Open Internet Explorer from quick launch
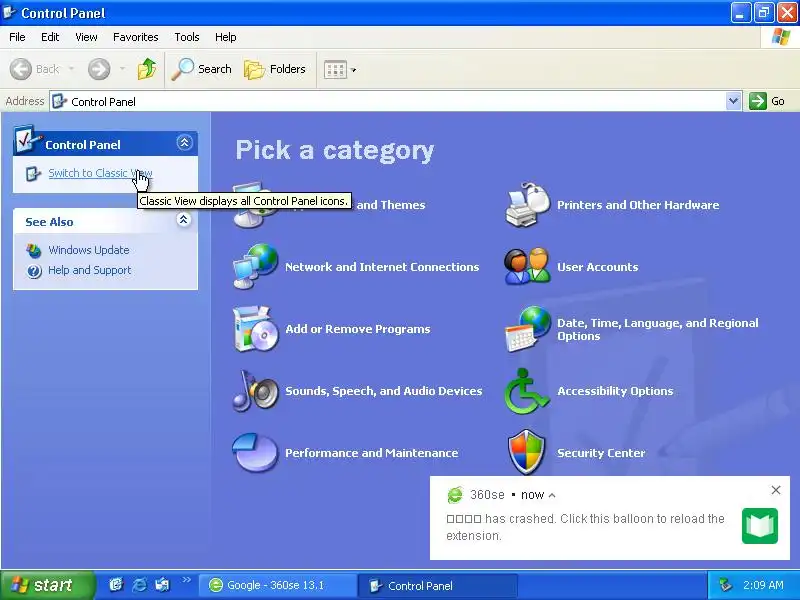Screen dimensions: 800x600 click(139, 585)
